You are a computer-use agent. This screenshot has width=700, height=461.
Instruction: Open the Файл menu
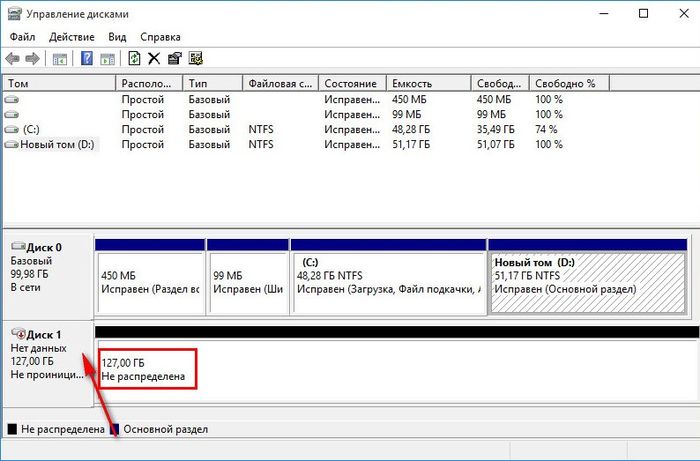tap(22, 37)
